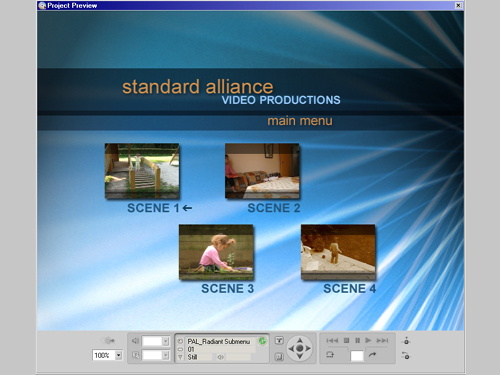Click the green refresh icon beside PAL_Radiant Submenu
The image size is (500, 375).
pos(262,341)
